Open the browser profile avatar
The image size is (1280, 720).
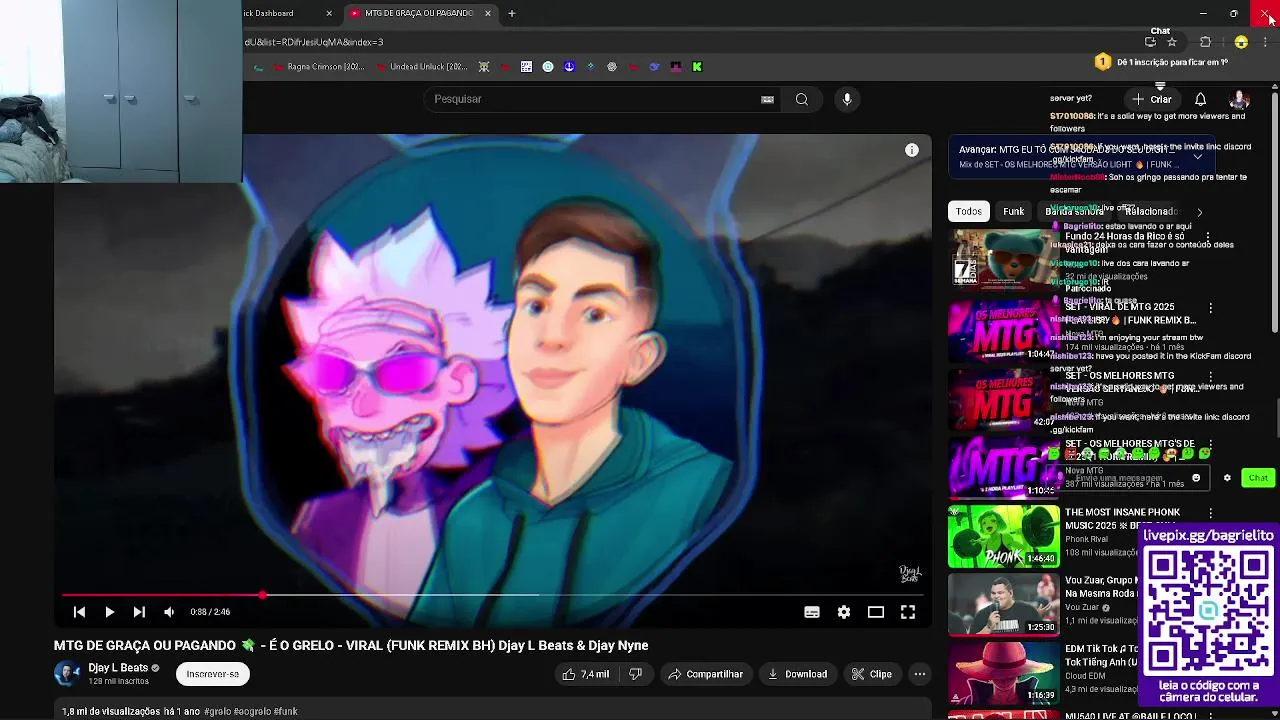(1241, 42)
